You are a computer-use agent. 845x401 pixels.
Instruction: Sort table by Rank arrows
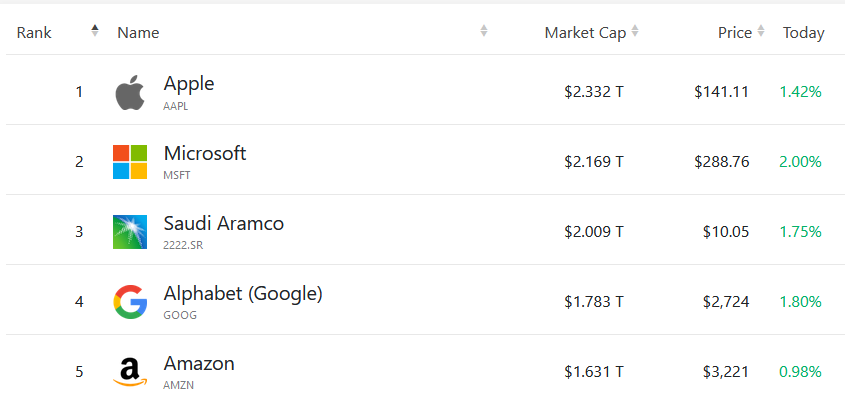pos(95,31)
